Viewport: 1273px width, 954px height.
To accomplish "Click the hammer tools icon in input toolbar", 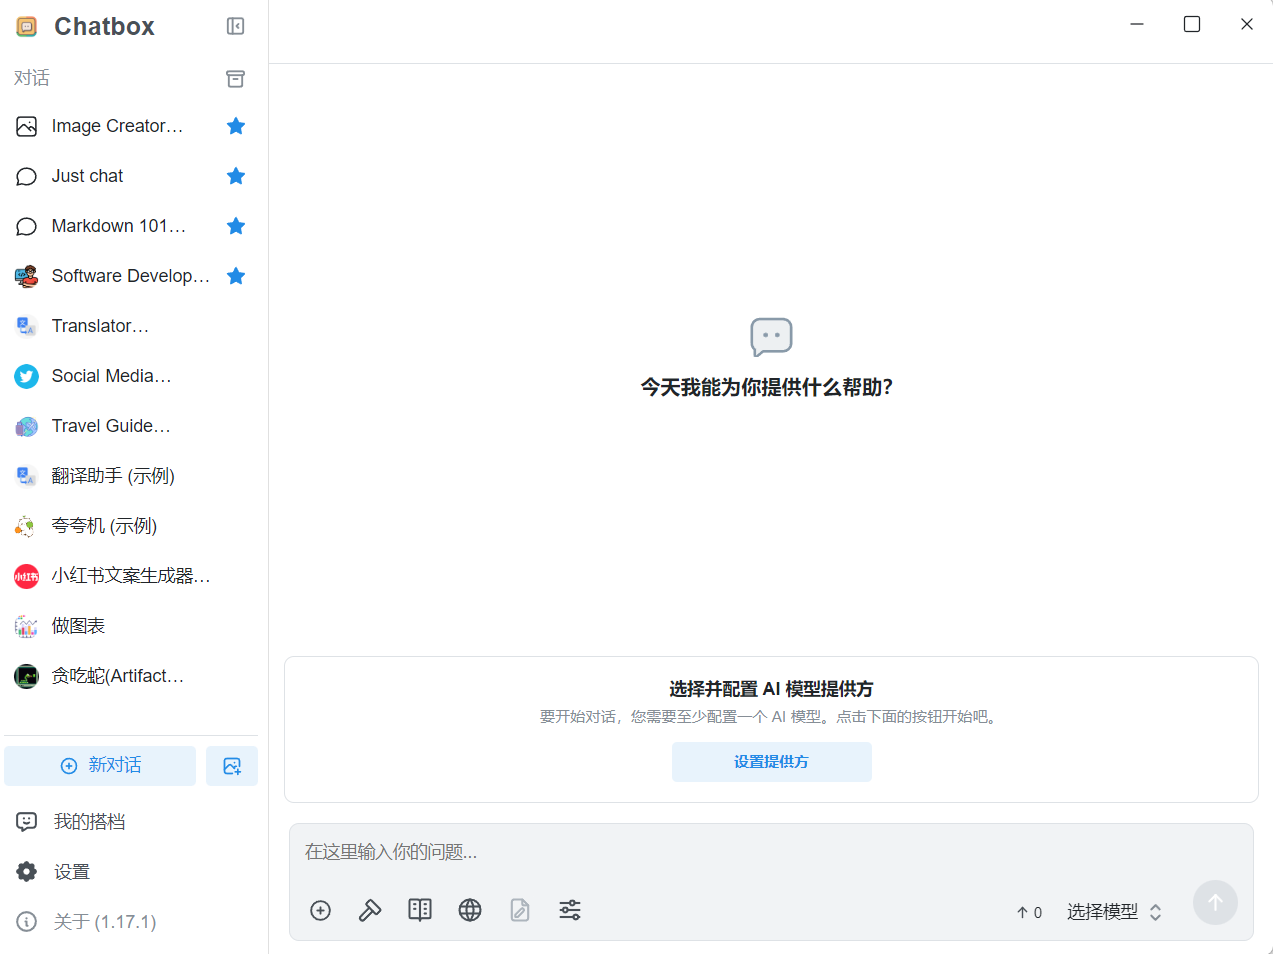I will pyautogui.click(x=370, y=910).
